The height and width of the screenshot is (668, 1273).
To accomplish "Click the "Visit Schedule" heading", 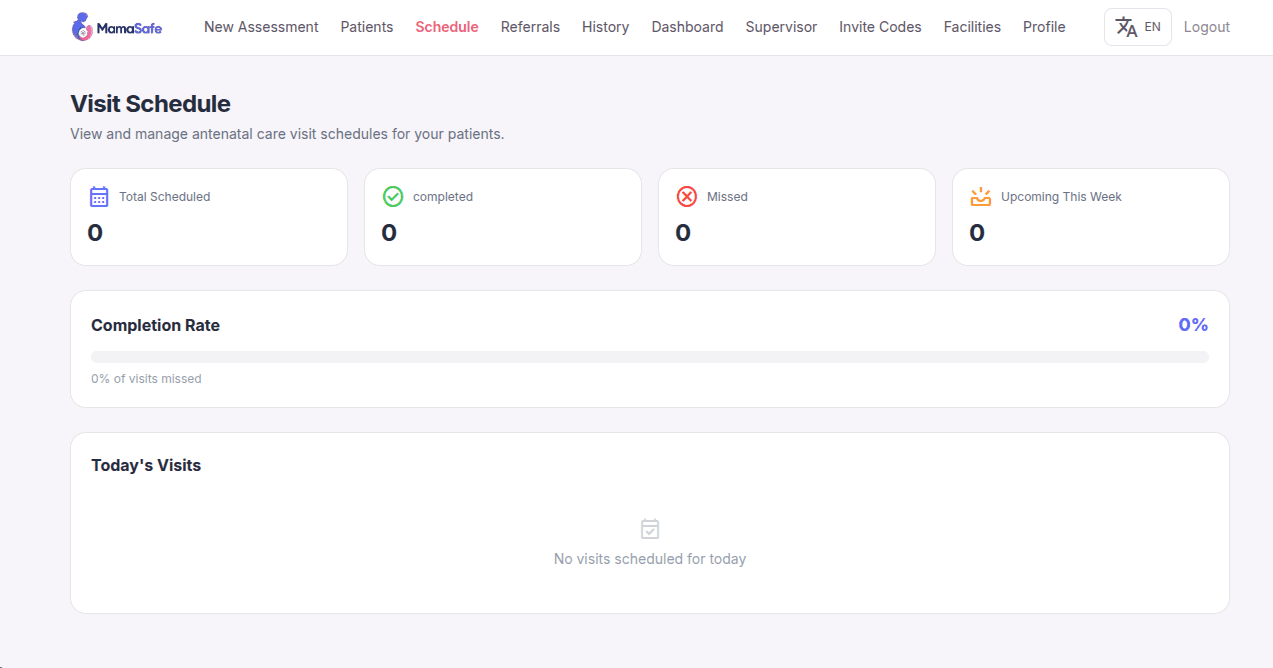I will [x=150, y=104].
